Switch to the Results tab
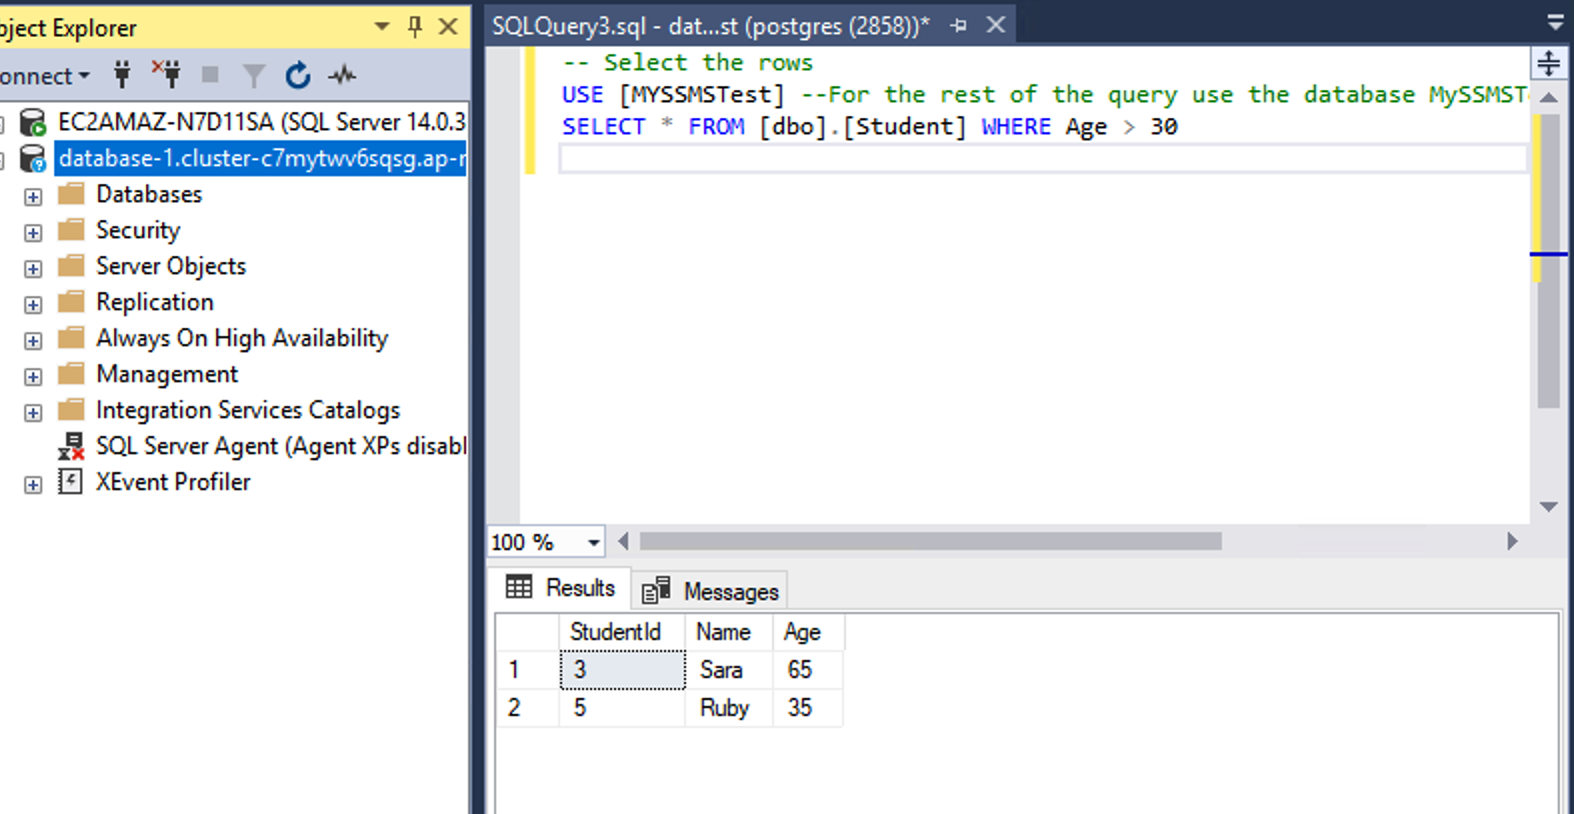The image size is (1574, 814). coord(562,588)
